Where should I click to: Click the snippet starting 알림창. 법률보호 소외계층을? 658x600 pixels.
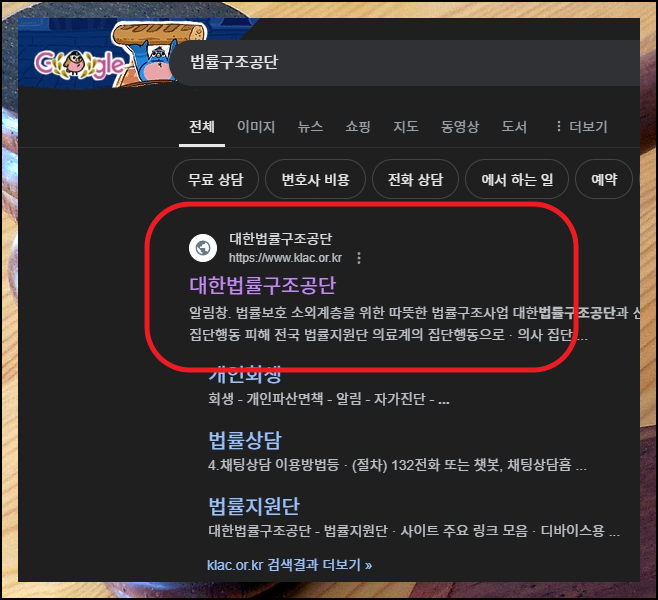coord(413,323)
